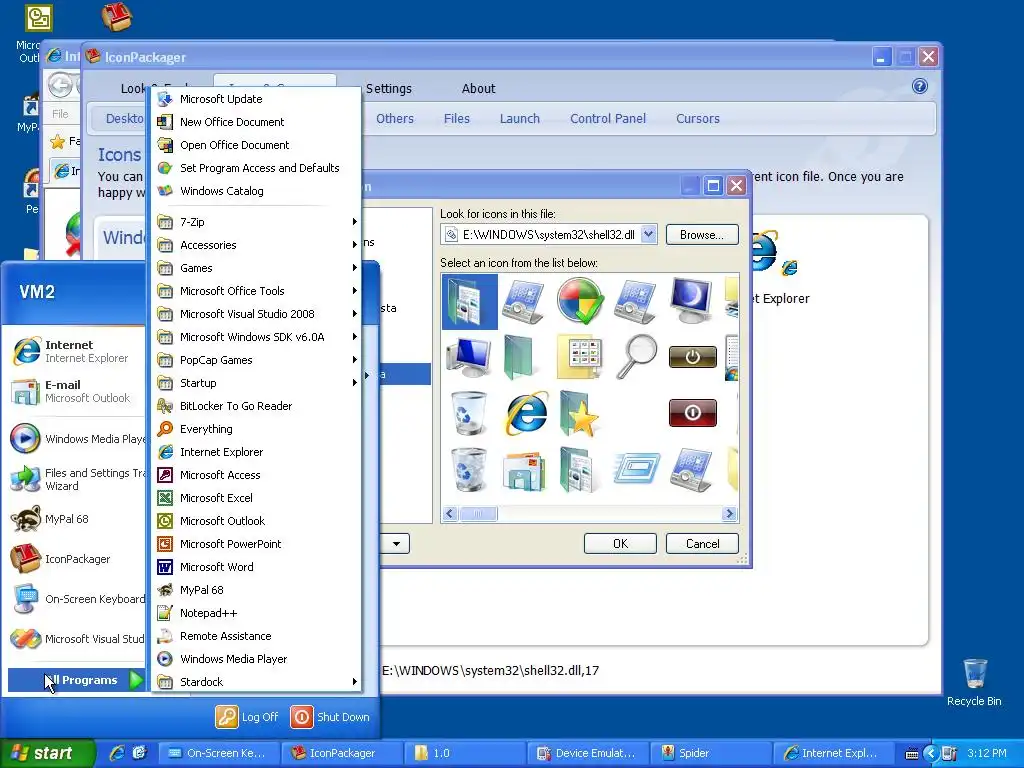Click the dropdown button left of OK
This screenshot has width=1024, height=768.
pyautogui.click(x=396, y=543)
